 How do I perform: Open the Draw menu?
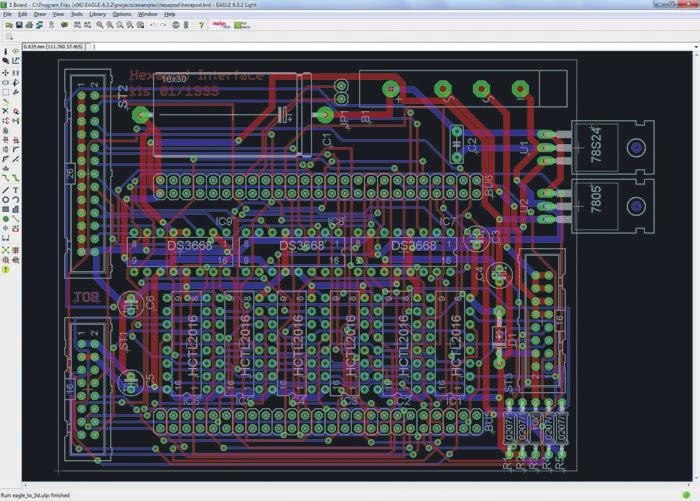pyautogui.click(x=40, y=14)
